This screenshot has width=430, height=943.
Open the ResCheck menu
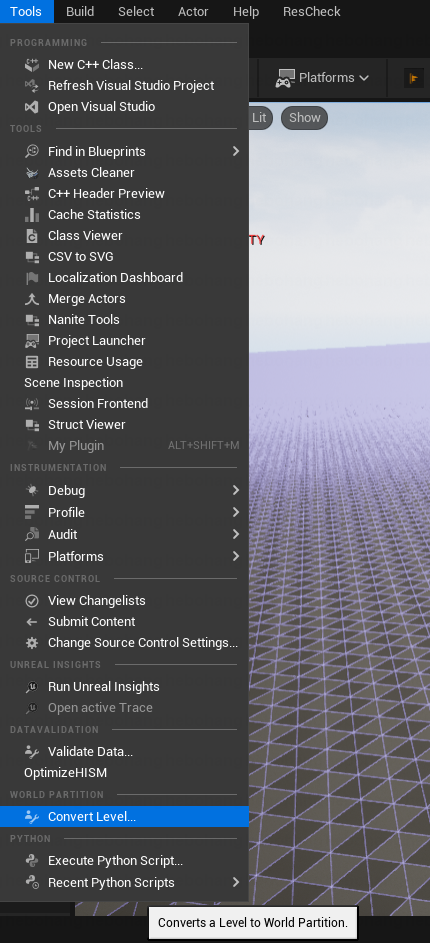[312, 11]
